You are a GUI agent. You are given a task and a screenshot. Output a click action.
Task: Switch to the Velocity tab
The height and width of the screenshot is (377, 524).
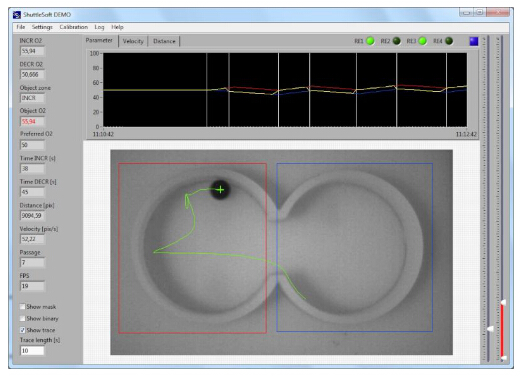coord(133,41)
